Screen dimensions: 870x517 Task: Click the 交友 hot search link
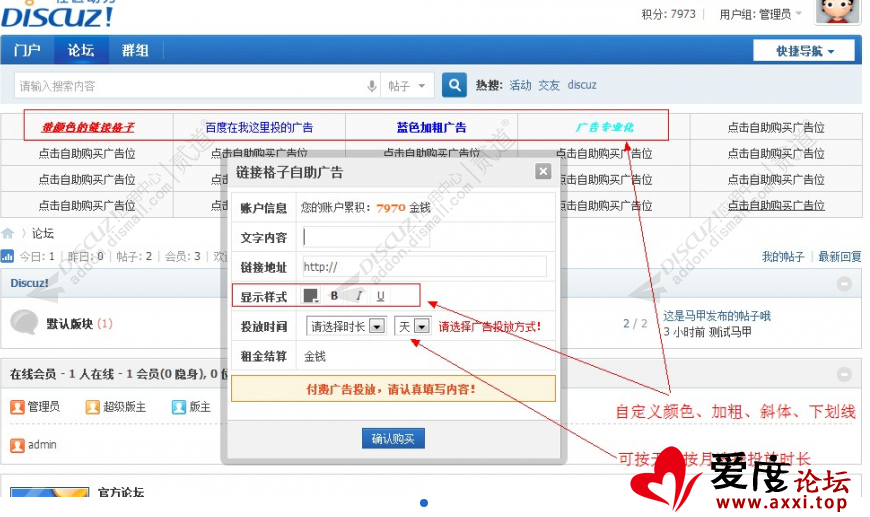[549, 85]
